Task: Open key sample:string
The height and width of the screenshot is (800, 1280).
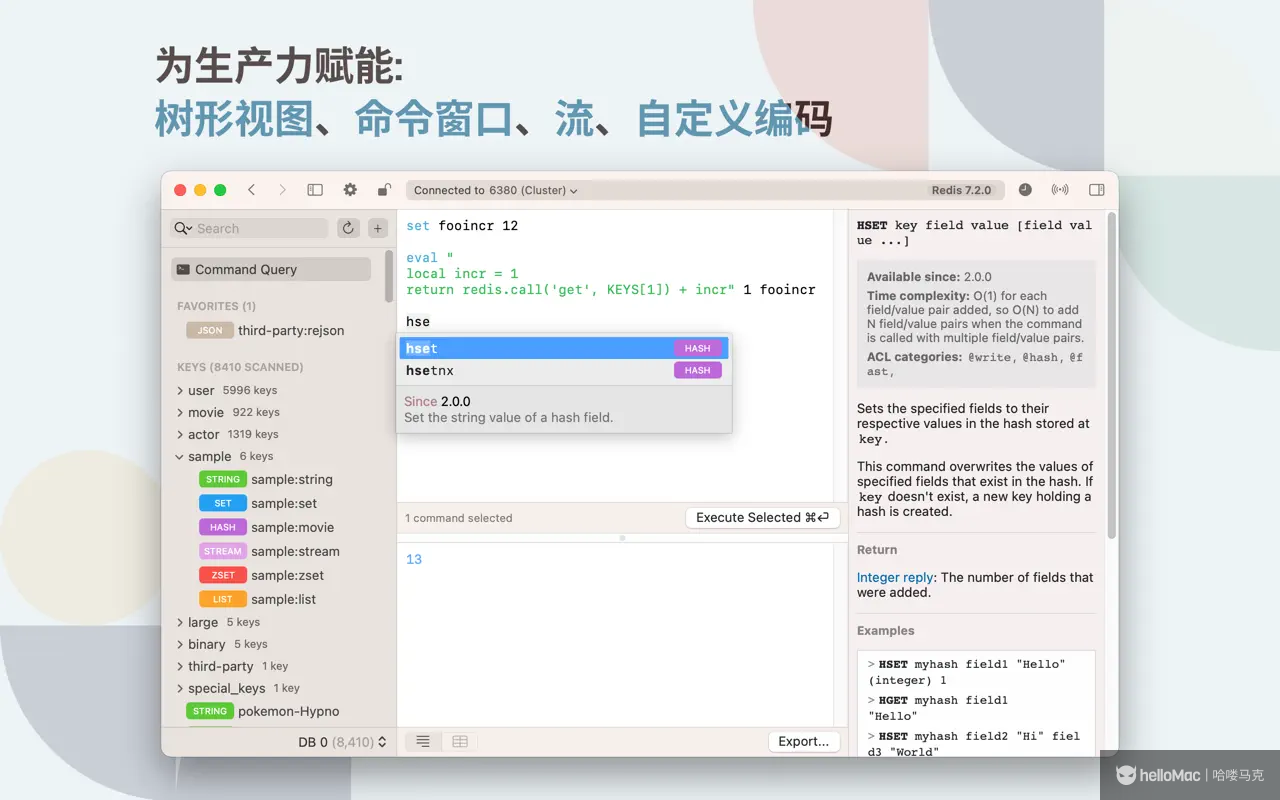Action: point(292,479)
